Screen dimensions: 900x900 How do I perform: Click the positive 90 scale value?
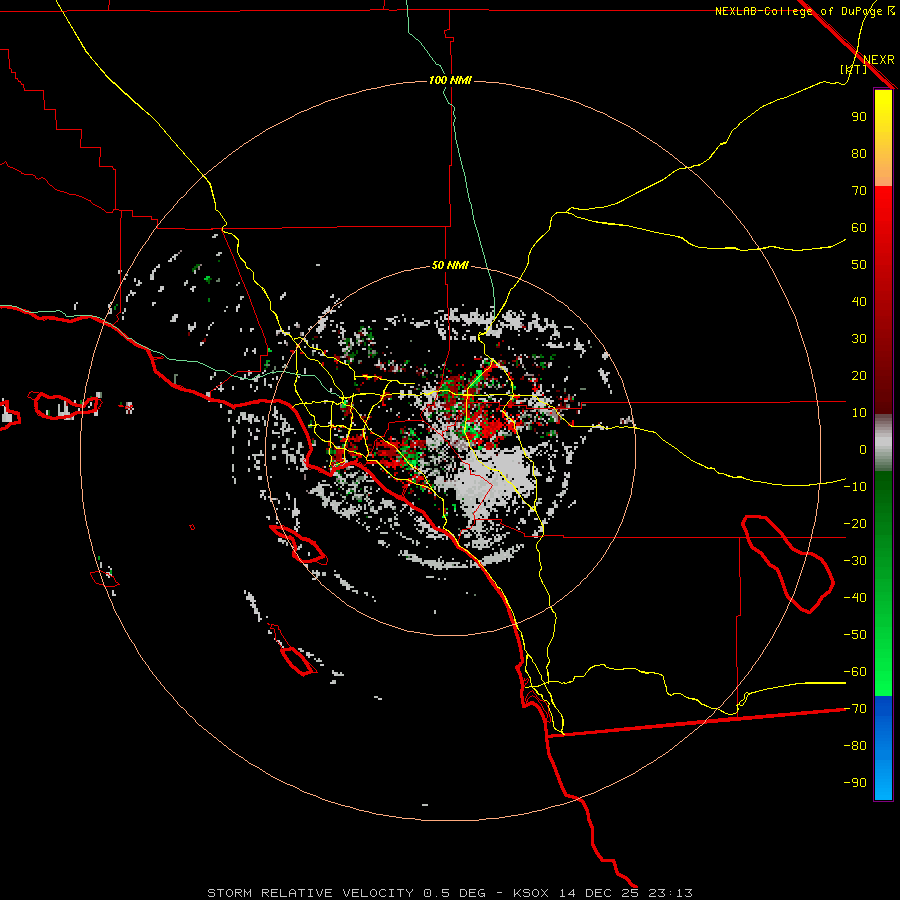pos(859,117)
